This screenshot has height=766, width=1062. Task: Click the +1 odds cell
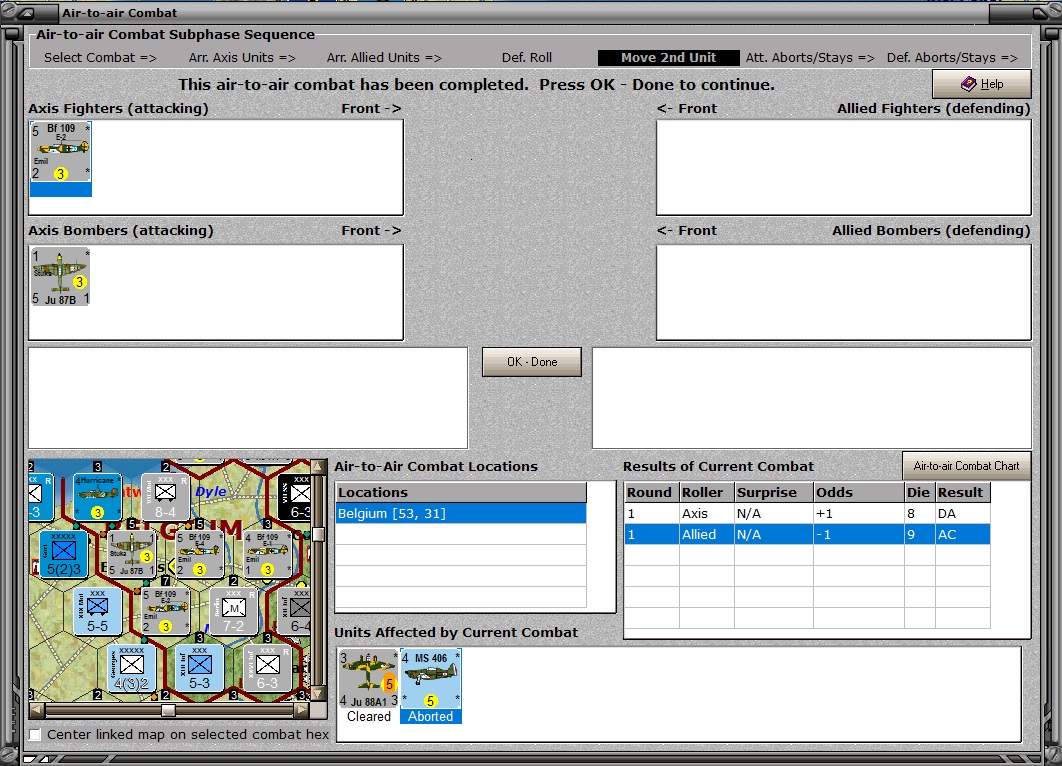[859, 513]
